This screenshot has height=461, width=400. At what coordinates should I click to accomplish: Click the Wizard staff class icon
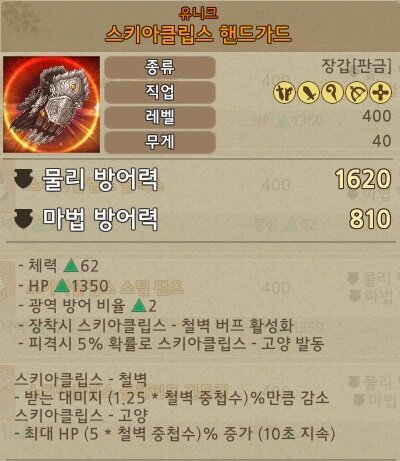point(332,93)
